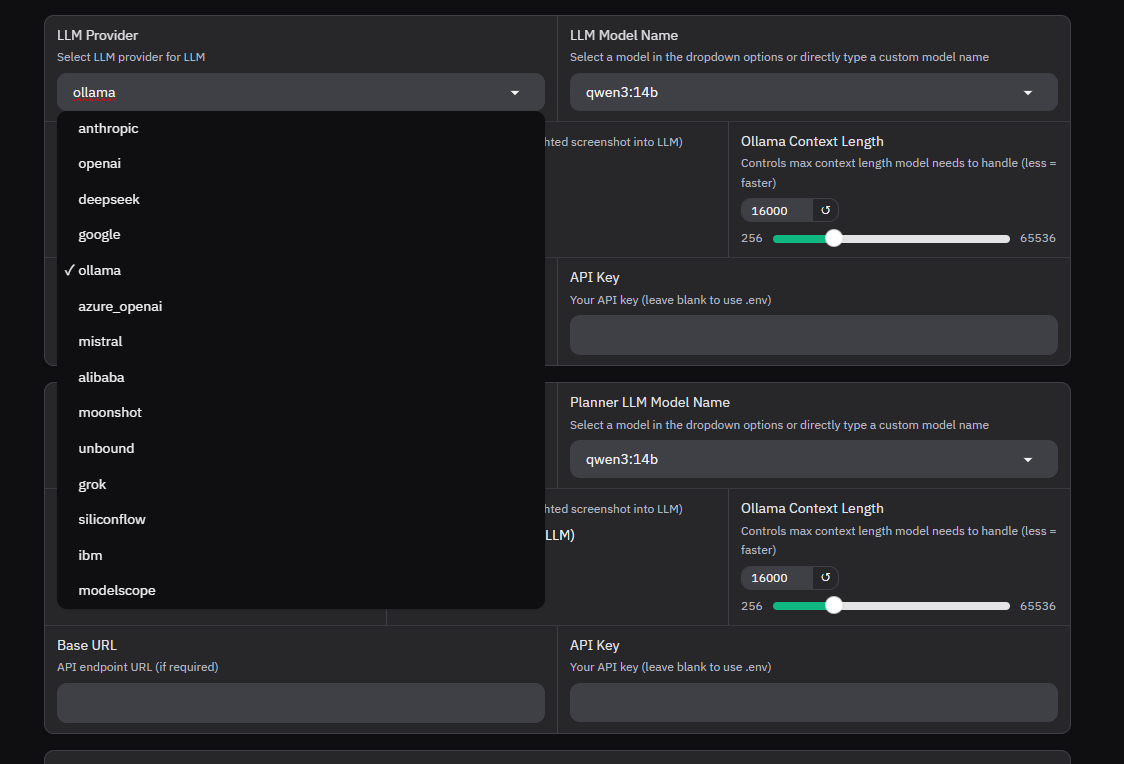Image resolution: width=1124 pixels, height=764 pixels.
Task: Click the upper slider maximum label 65536
Action: tap(1037, 238)
